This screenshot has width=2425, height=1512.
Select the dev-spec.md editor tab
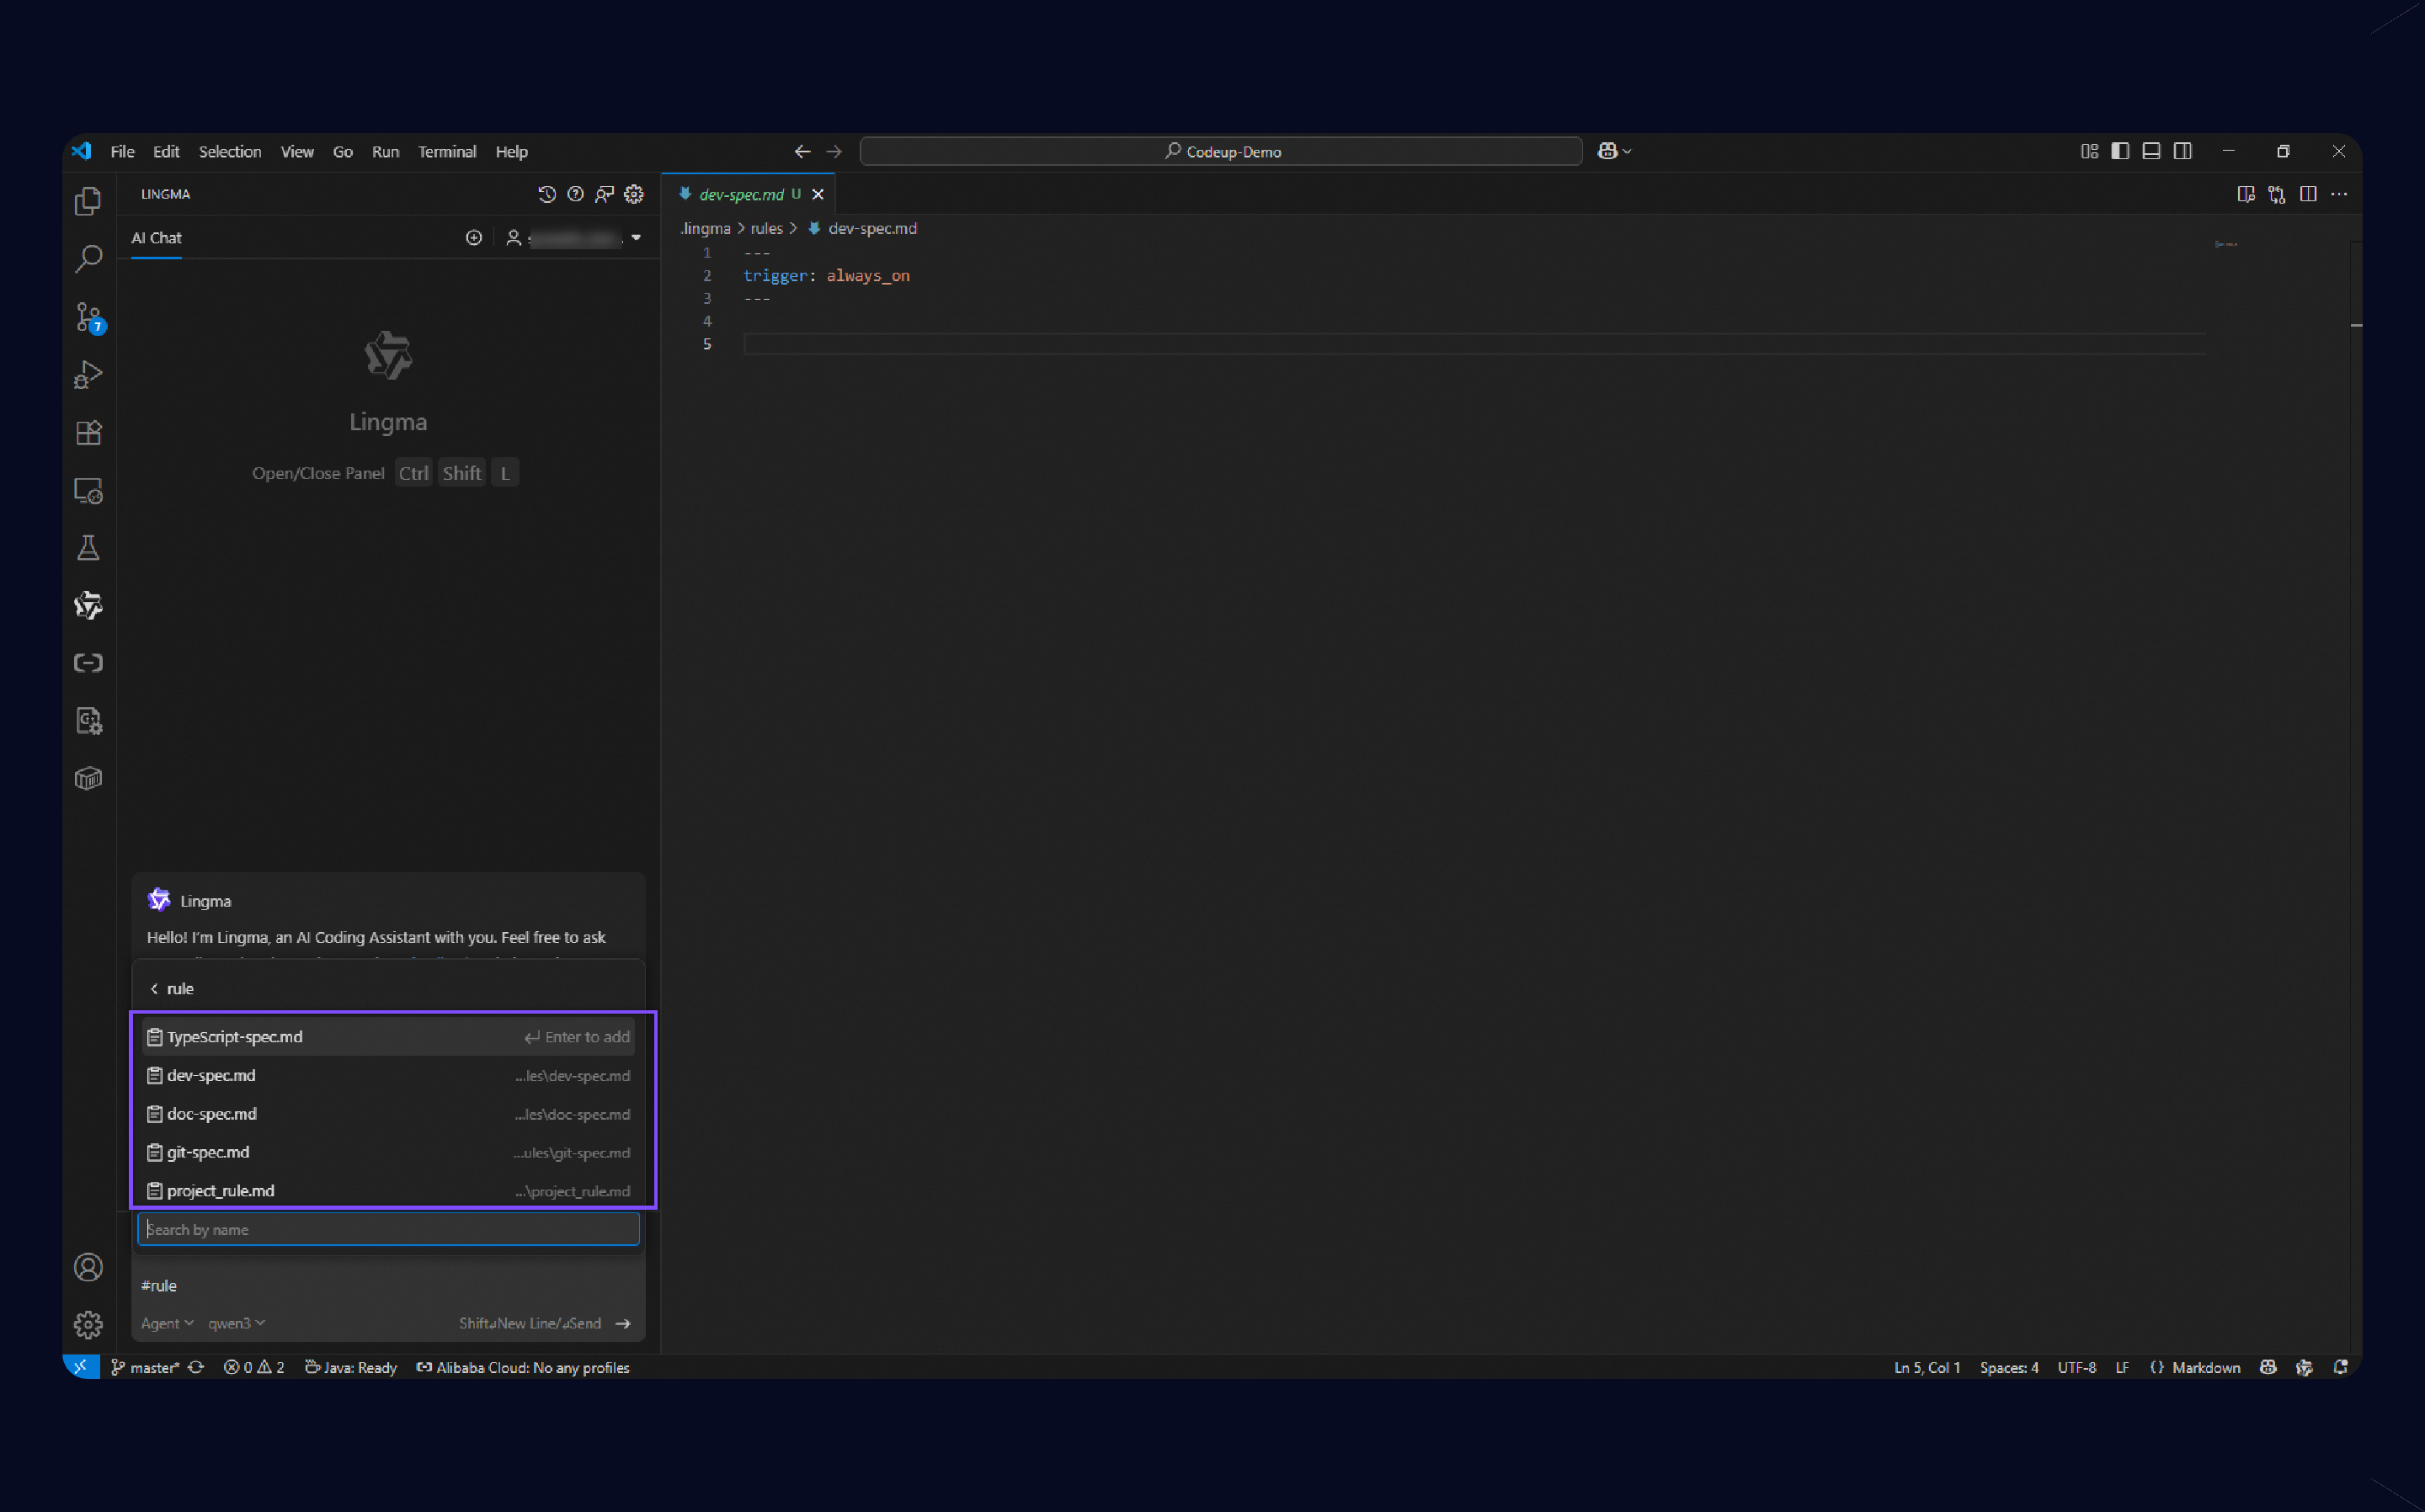(x=741, y=194)
